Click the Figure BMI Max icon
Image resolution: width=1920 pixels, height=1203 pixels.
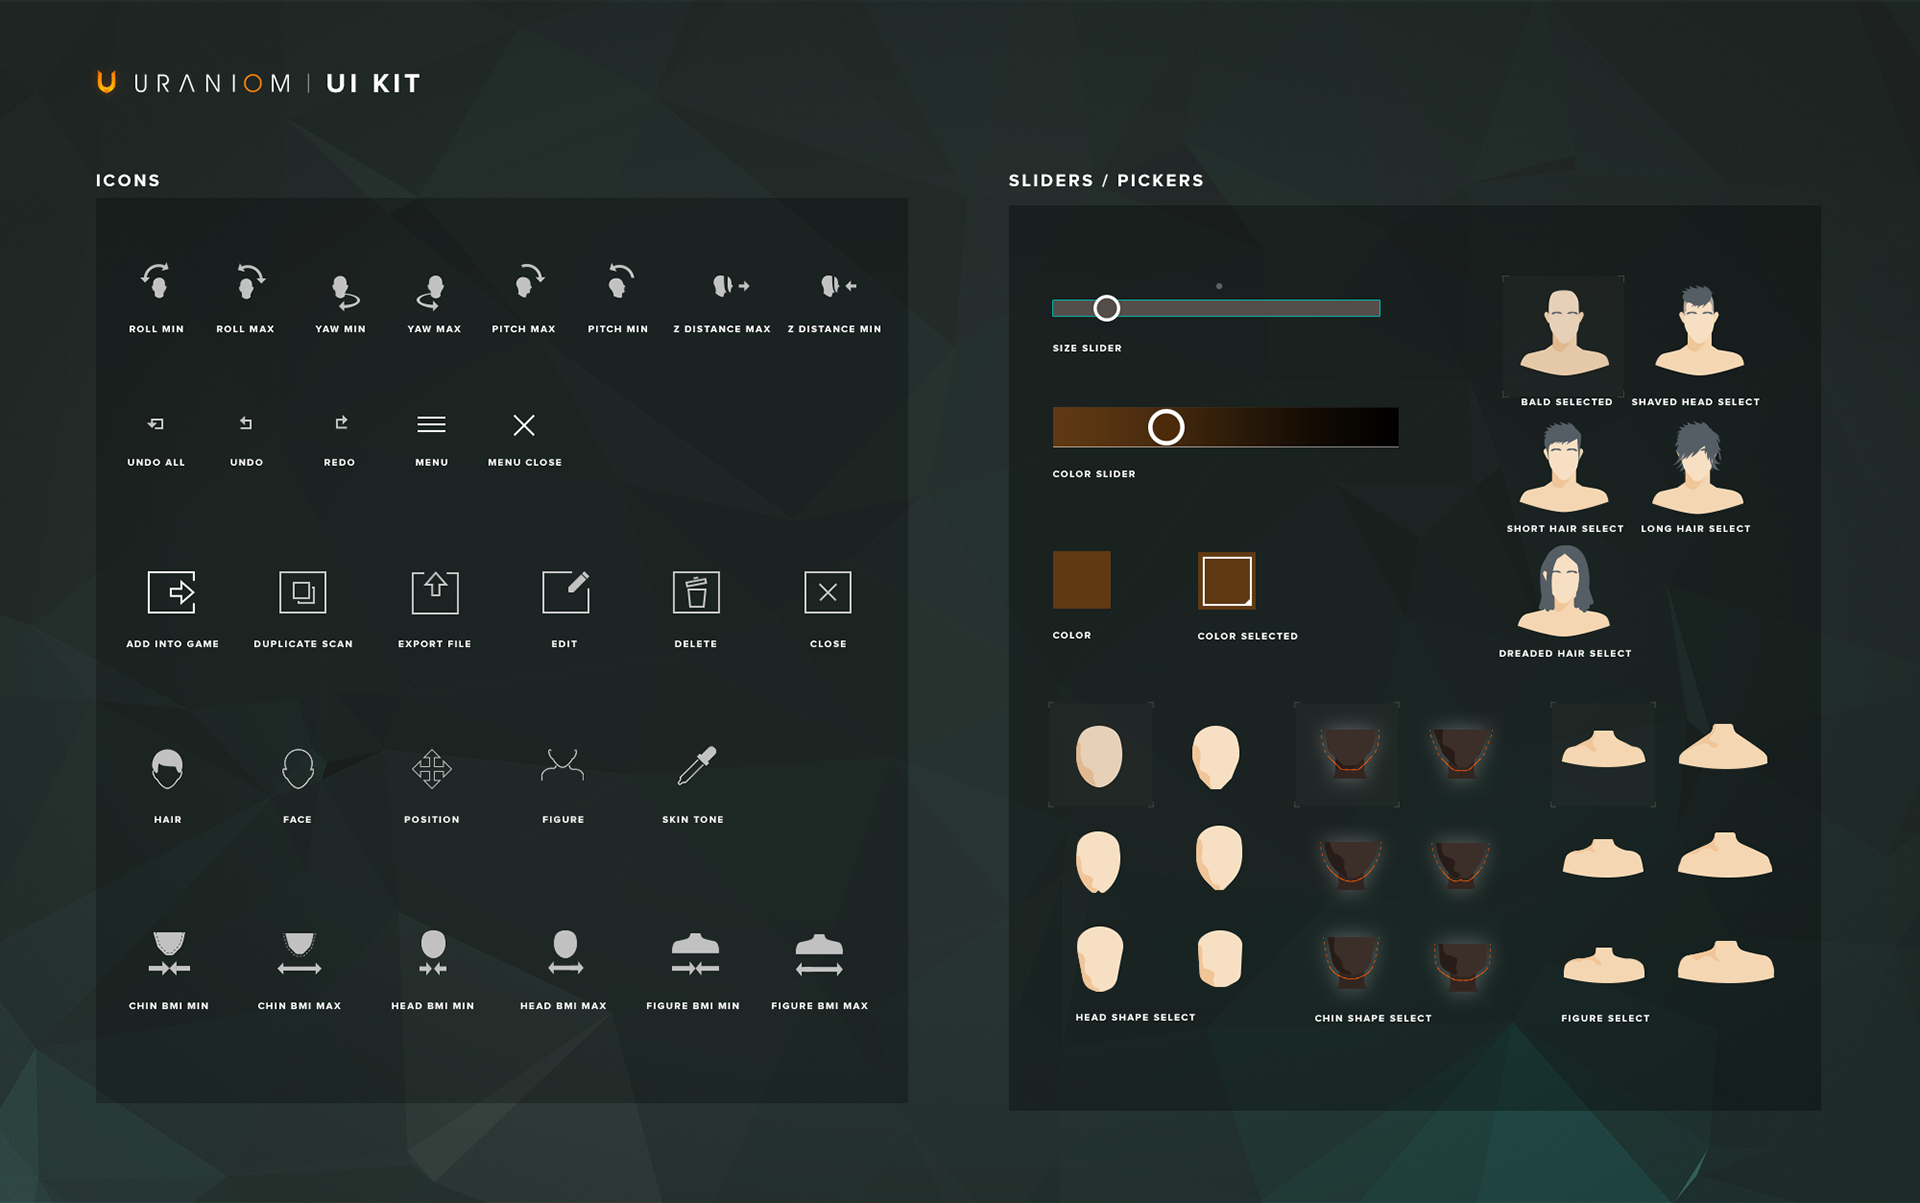coord(819,954)
